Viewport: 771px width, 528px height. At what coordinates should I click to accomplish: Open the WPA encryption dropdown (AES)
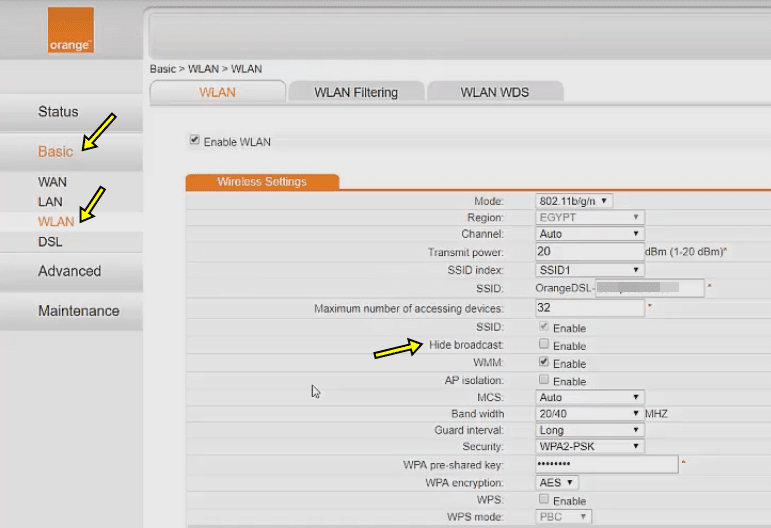coord(557,483)
